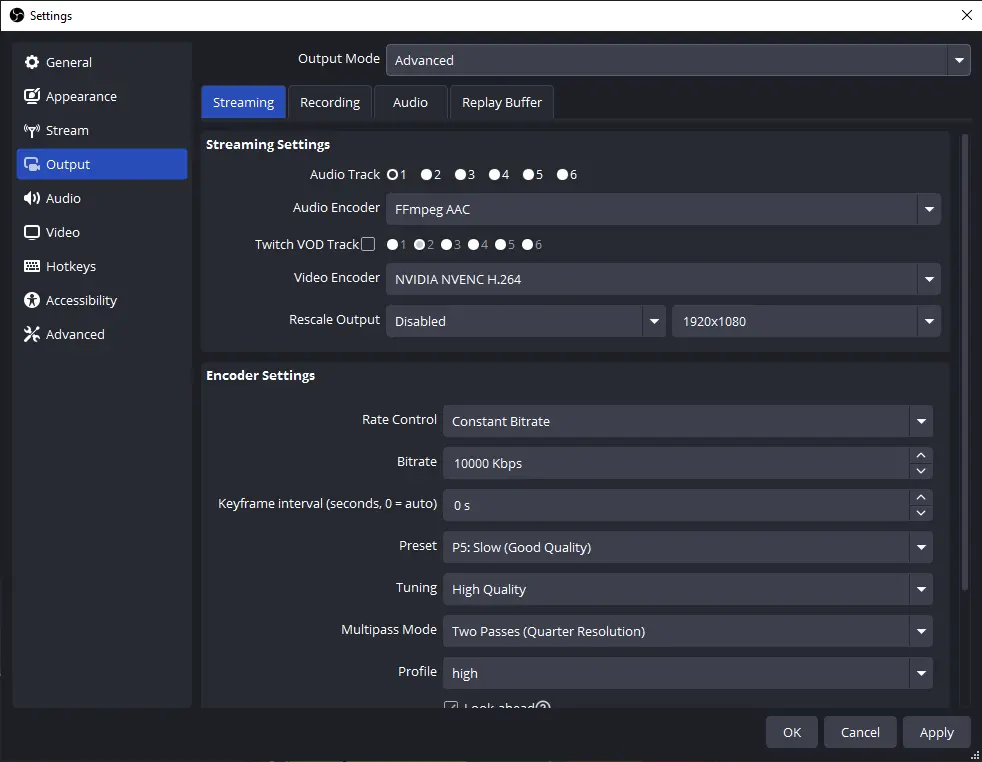Decrease Keyframe interval with down arrow

coord(921,513)
